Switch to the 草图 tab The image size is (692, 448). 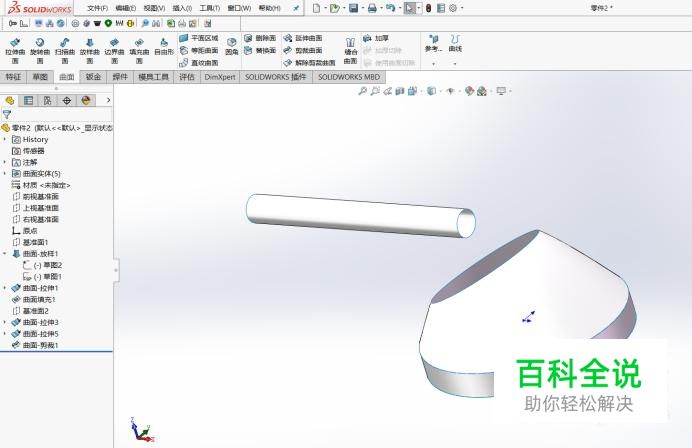(x=40, y=77)
